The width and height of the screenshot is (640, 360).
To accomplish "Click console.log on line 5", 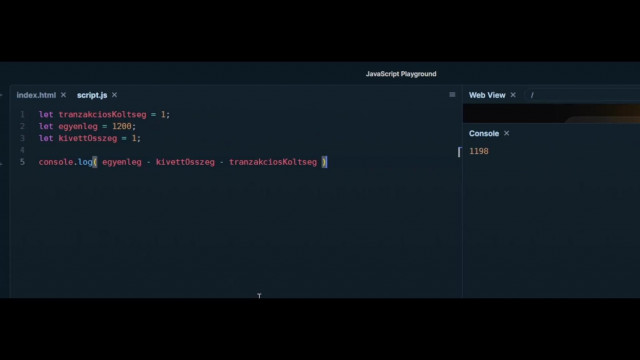I will tap(65, 162).
